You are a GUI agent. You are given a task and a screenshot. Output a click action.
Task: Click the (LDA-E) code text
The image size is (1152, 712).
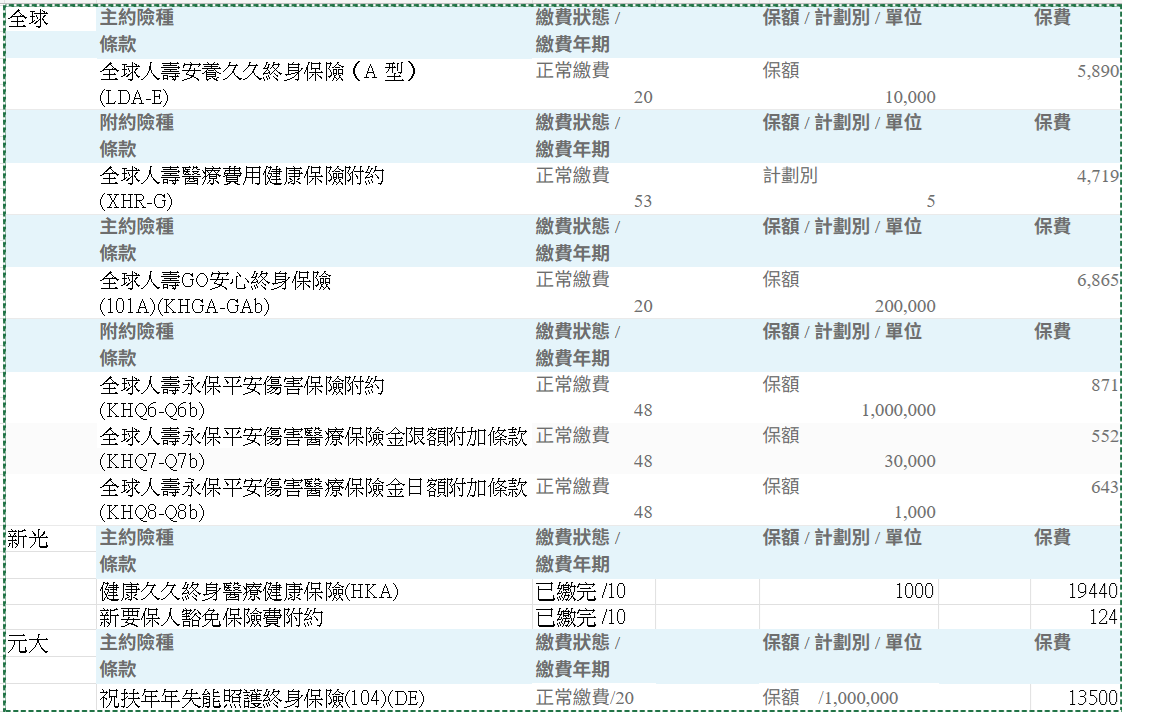[134, 97]
